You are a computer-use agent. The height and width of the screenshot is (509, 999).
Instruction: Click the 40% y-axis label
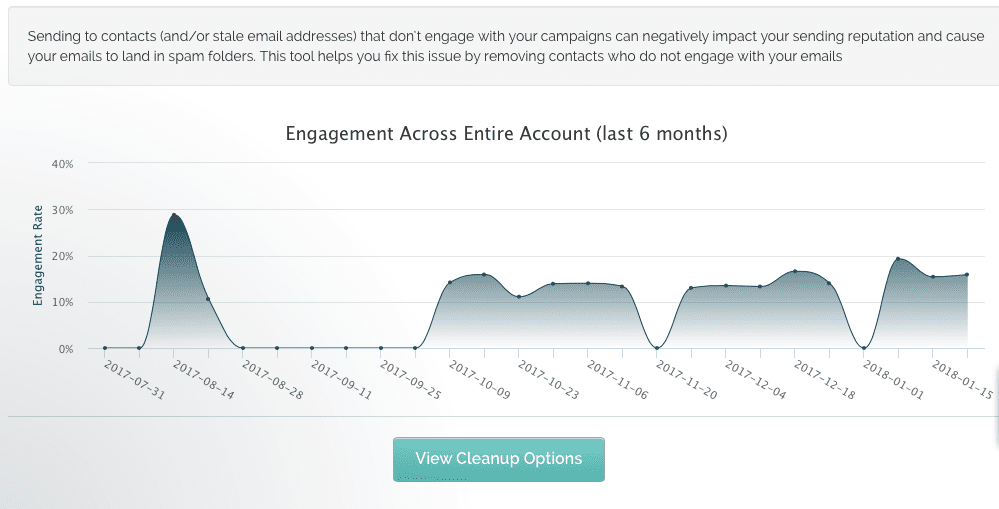(x=62, y=164)
